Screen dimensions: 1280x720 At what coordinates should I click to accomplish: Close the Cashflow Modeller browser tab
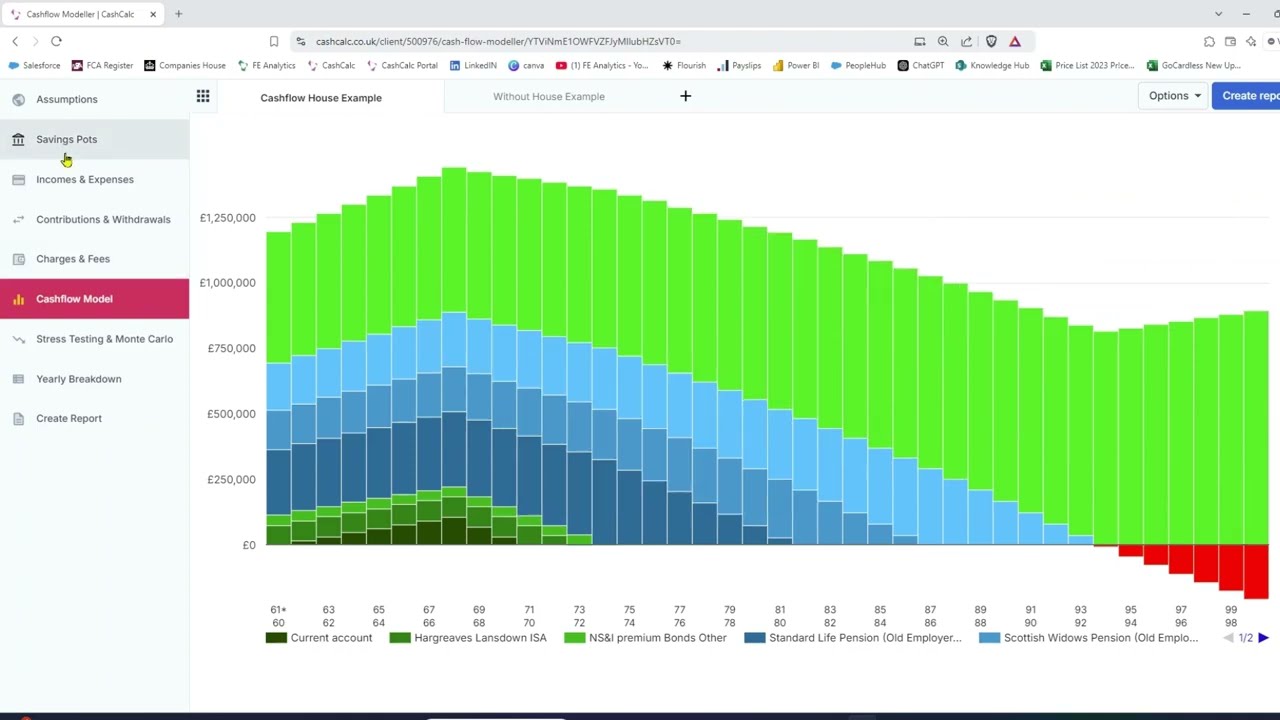tap(153, 14)
